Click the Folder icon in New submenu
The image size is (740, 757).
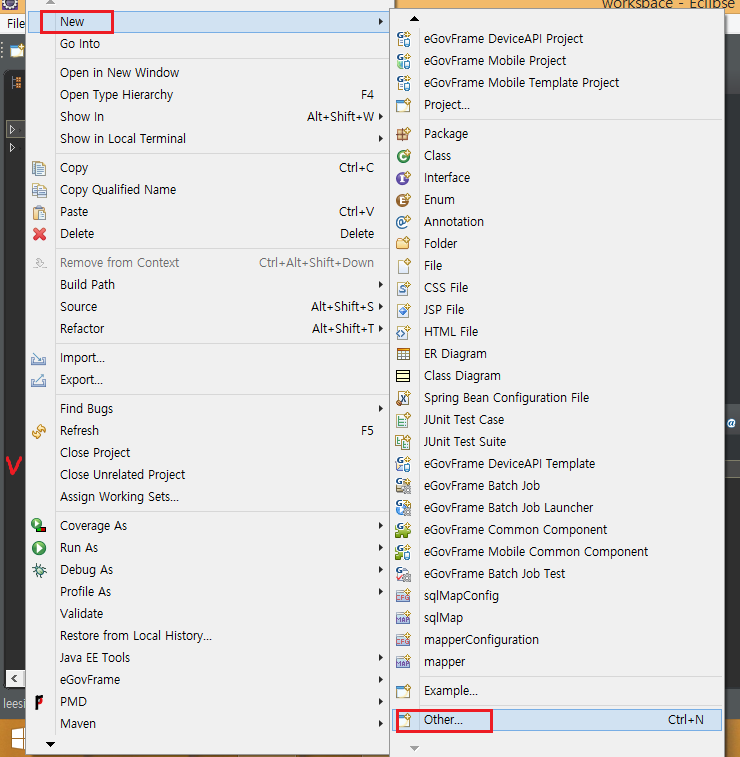(x=404, y=243)
